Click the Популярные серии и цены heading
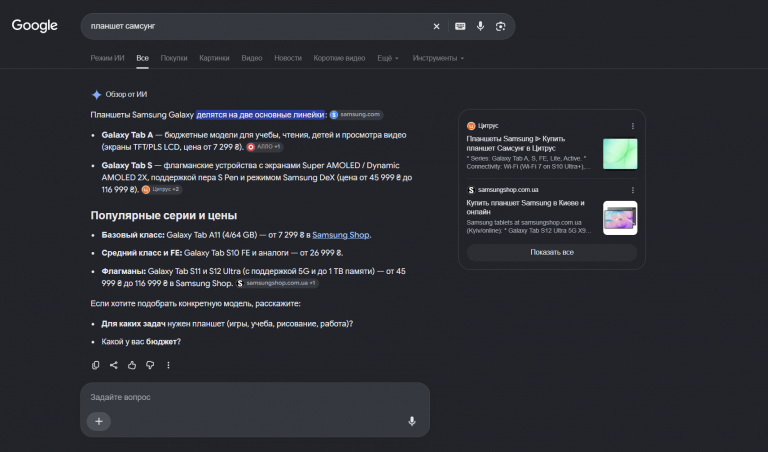Viewport: 768px width, 452px height. tap(164, 215)
